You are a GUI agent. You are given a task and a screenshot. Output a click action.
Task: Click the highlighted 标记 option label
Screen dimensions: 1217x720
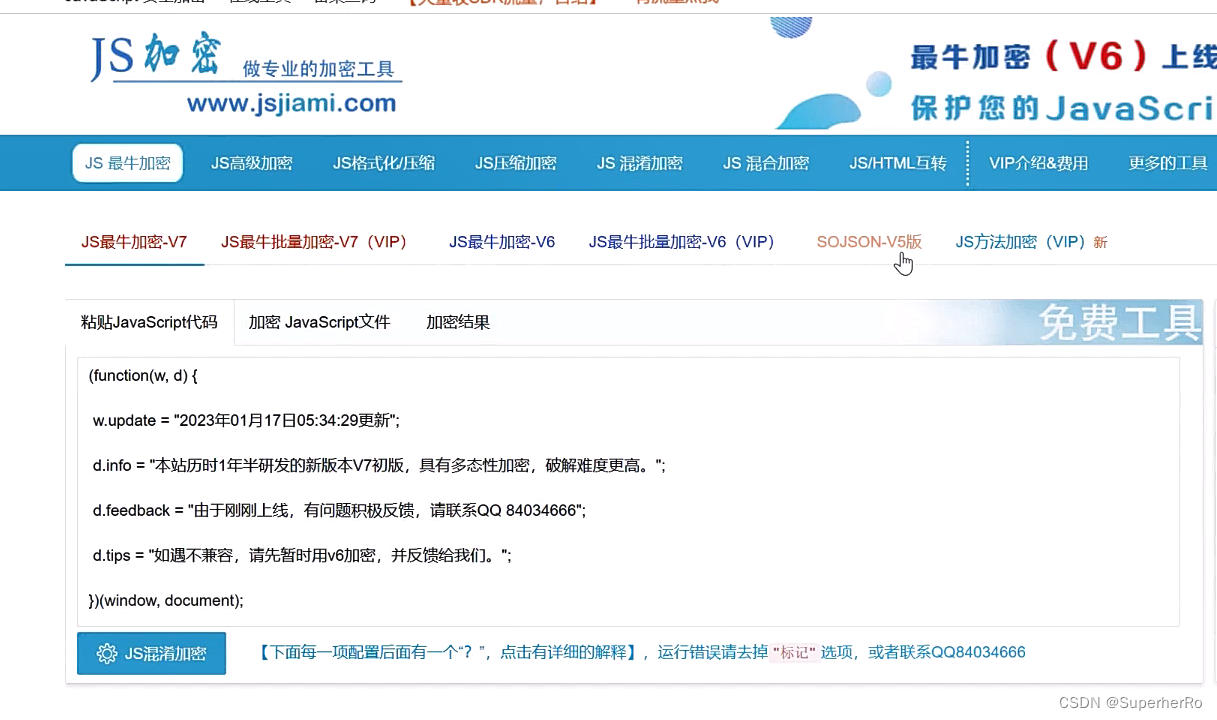tap(795, 651)
